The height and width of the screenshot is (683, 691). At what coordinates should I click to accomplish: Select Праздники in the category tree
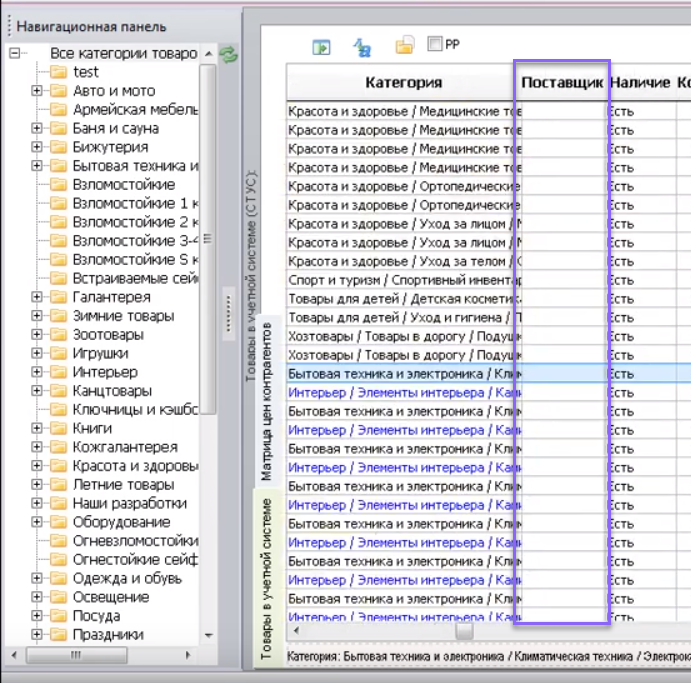tap(108, 635)
